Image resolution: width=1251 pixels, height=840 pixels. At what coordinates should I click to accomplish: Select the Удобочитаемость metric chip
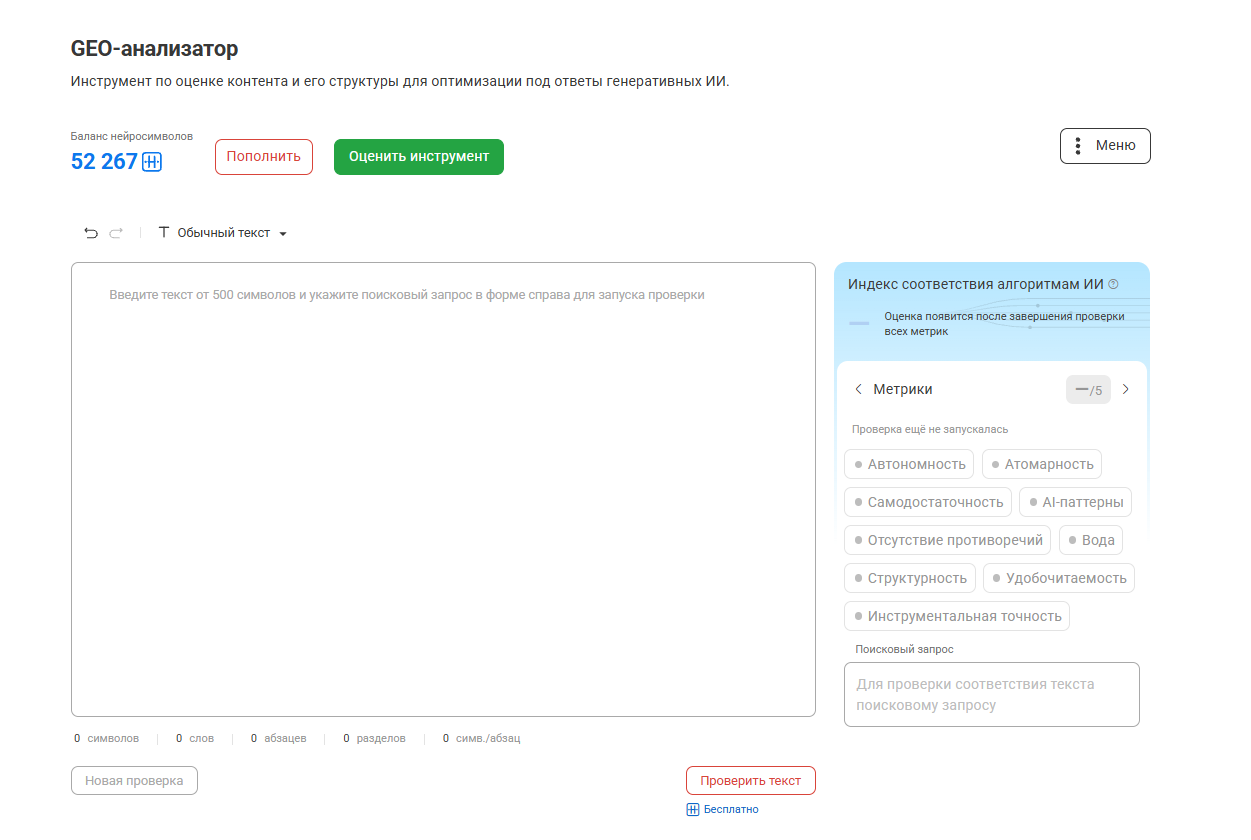(1059, 578)
